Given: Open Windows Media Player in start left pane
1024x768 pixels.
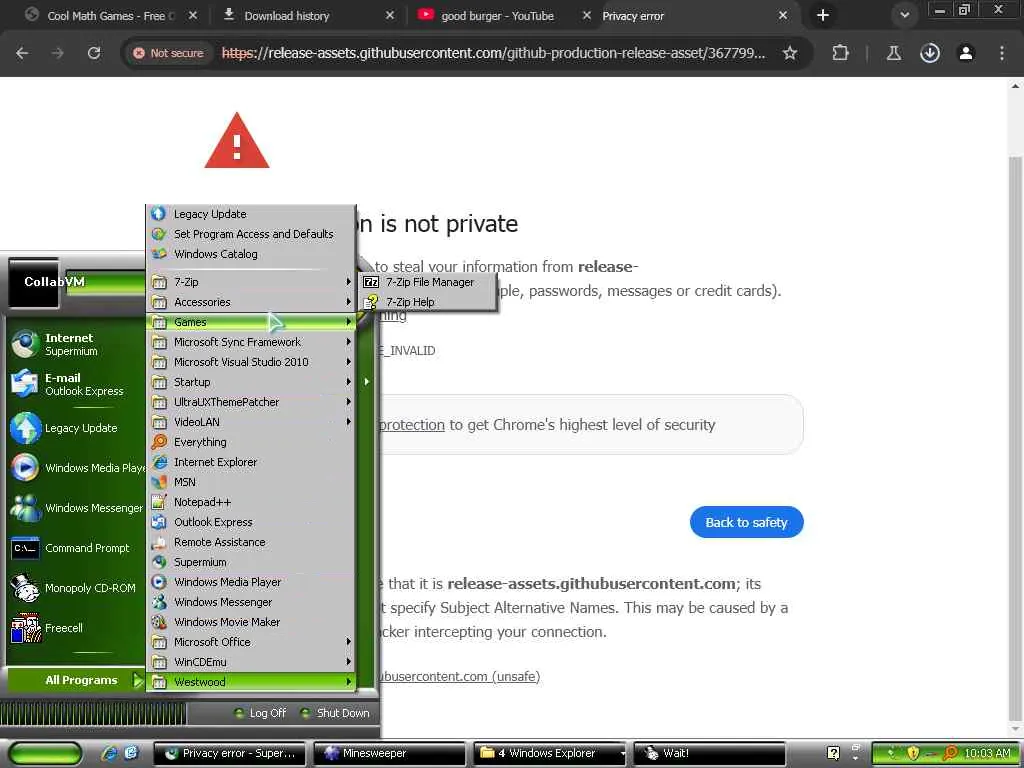Looking at the screenshot, I should coord(75,468).
